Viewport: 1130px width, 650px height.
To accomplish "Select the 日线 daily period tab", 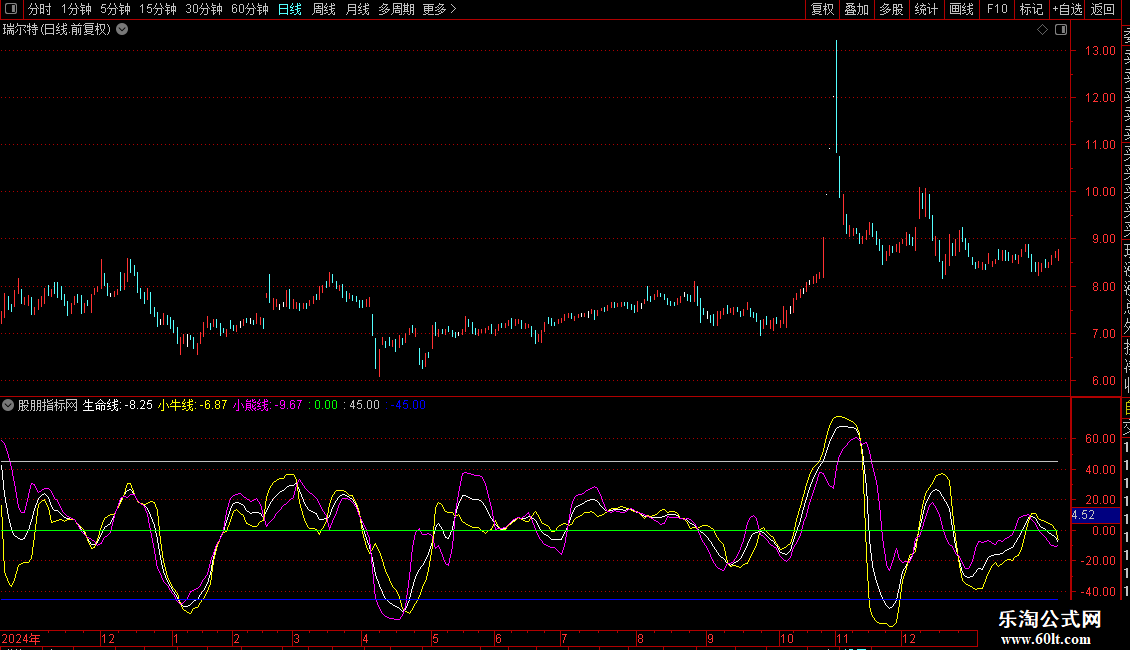I will click(290, 9).
